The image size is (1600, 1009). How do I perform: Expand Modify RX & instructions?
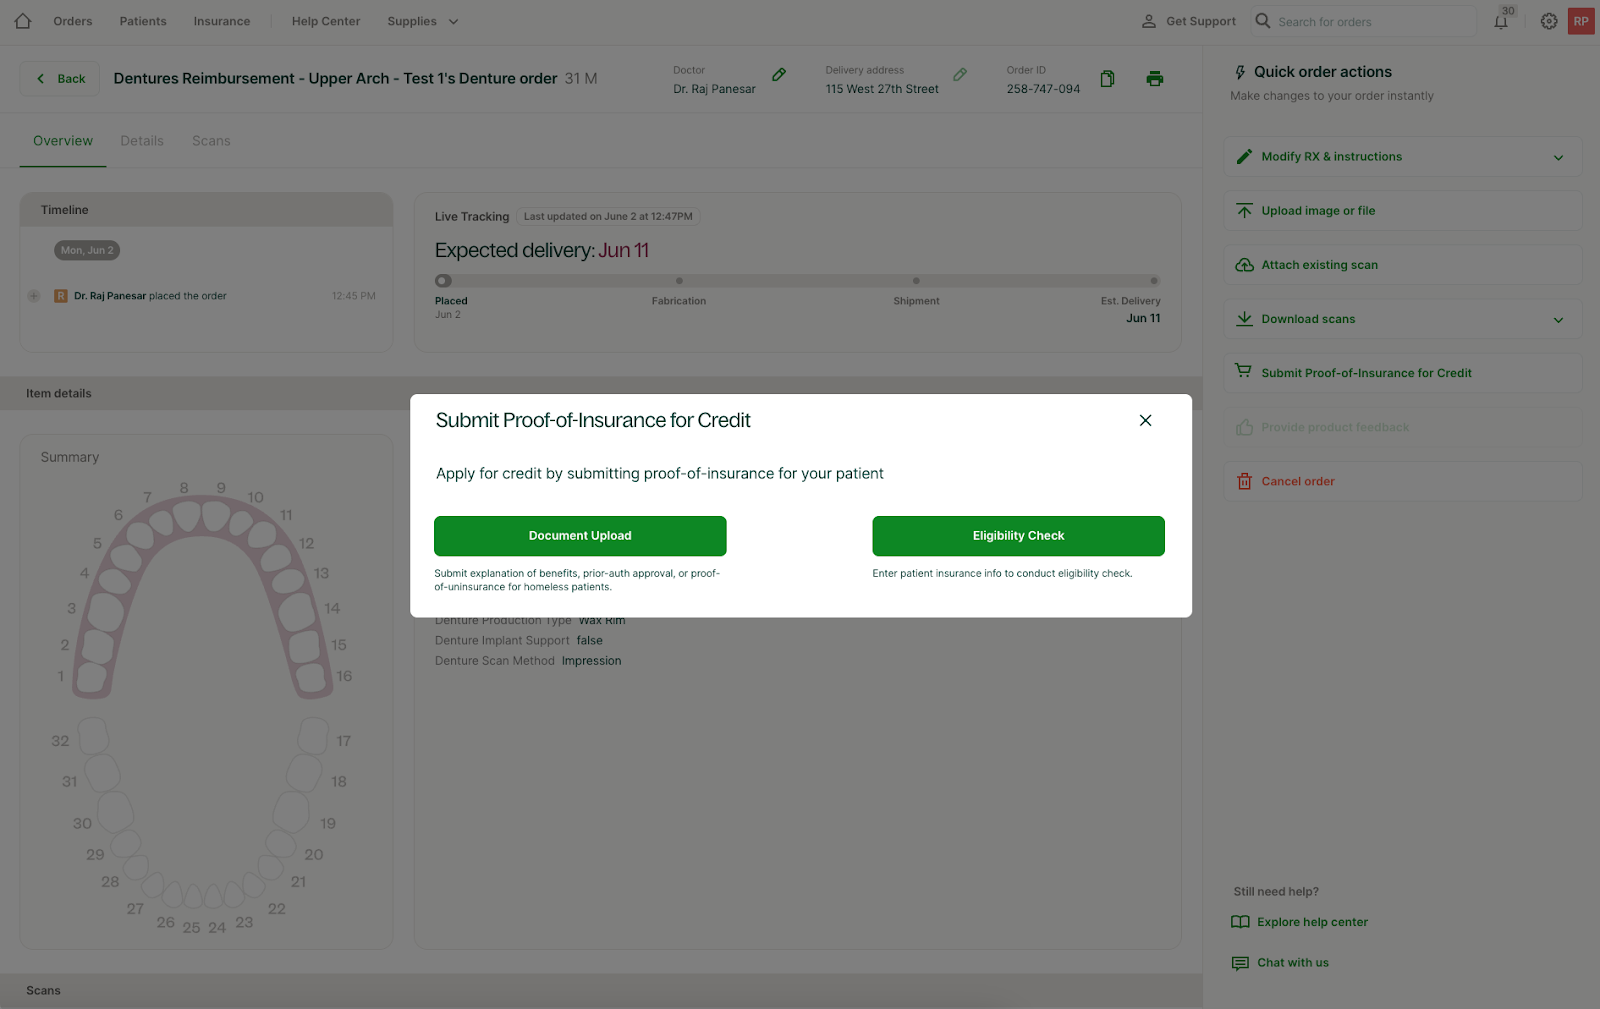[x=1402, y=157]
